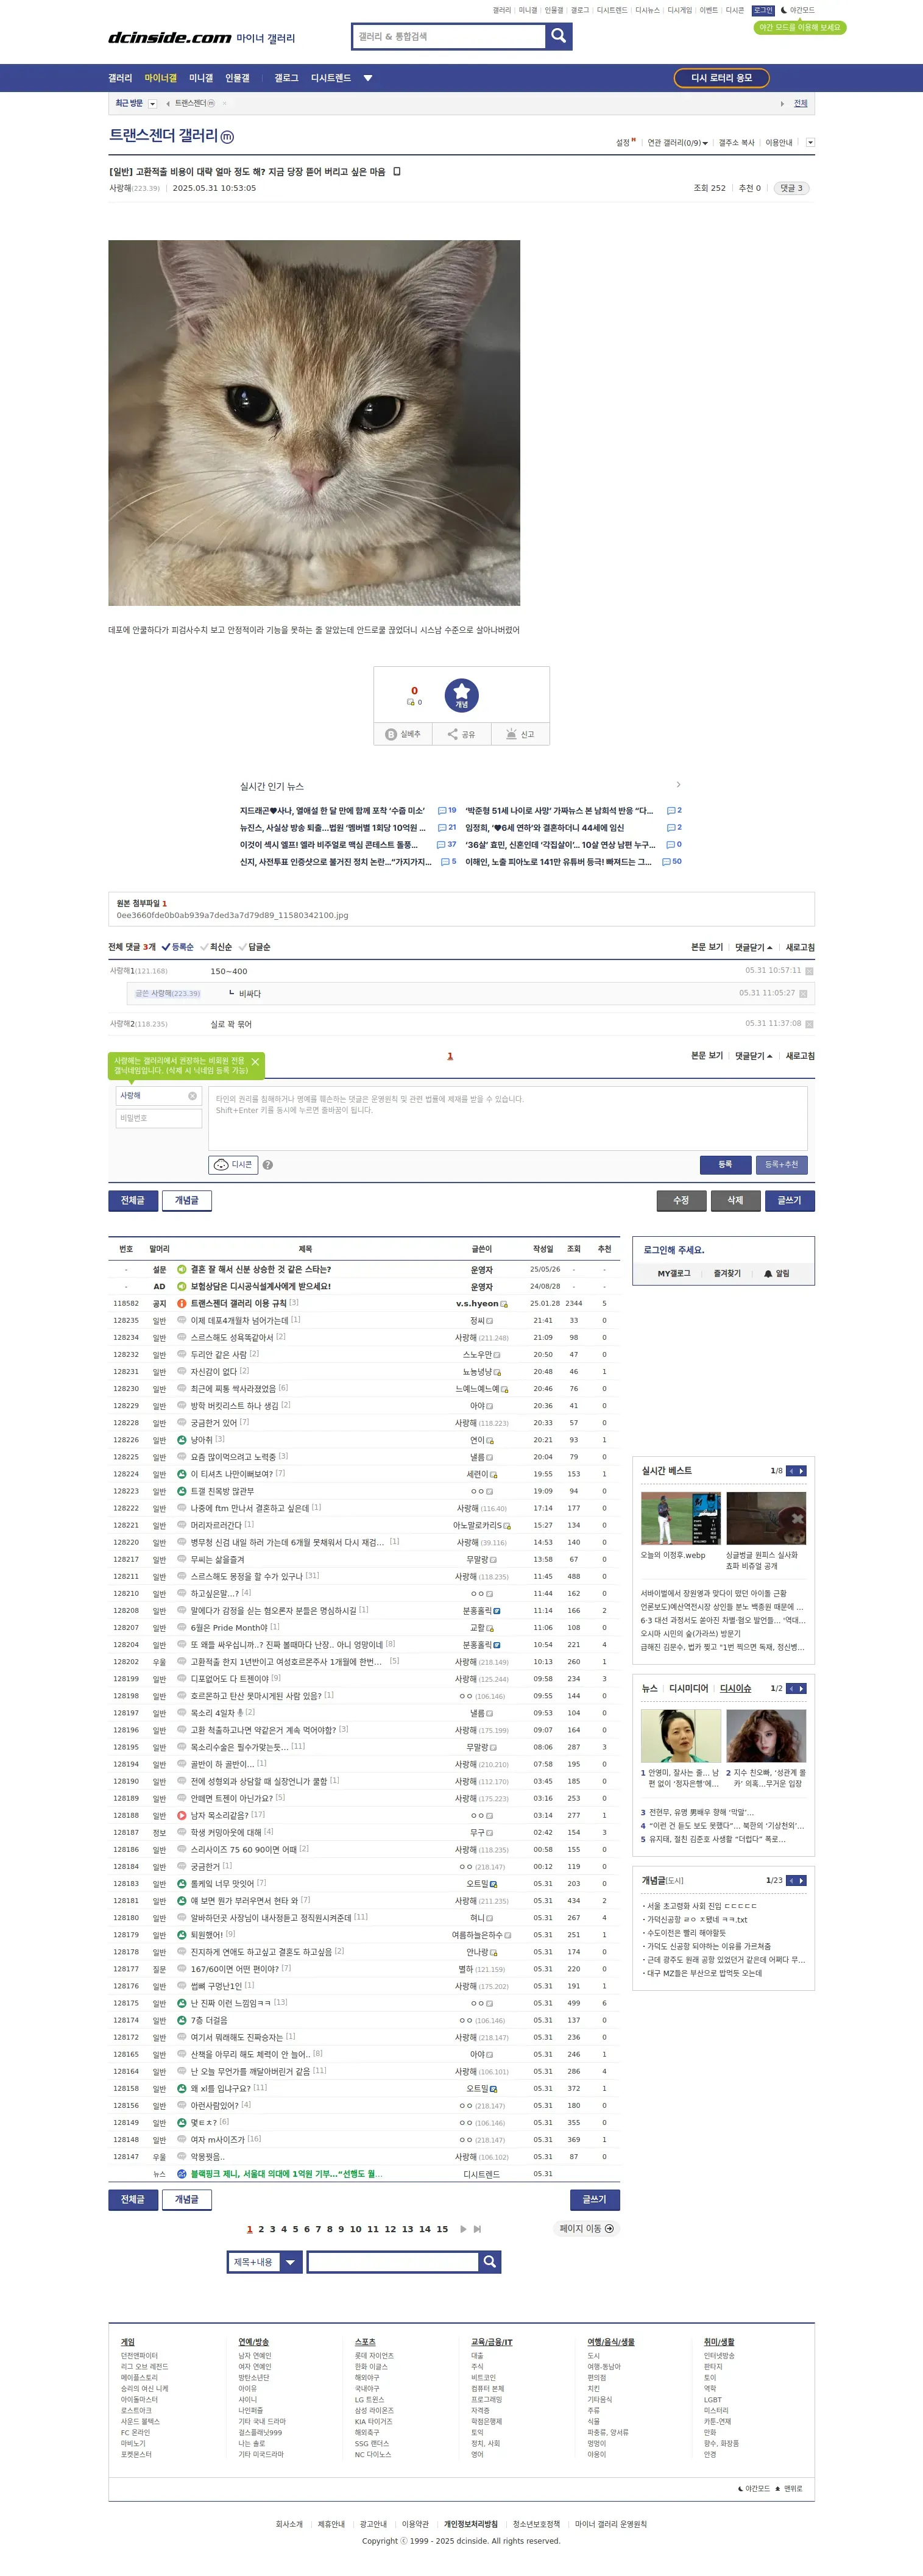Click the 삭제 delete button
Screen dimensions: 923x2576
click(x=735, y=1200)
